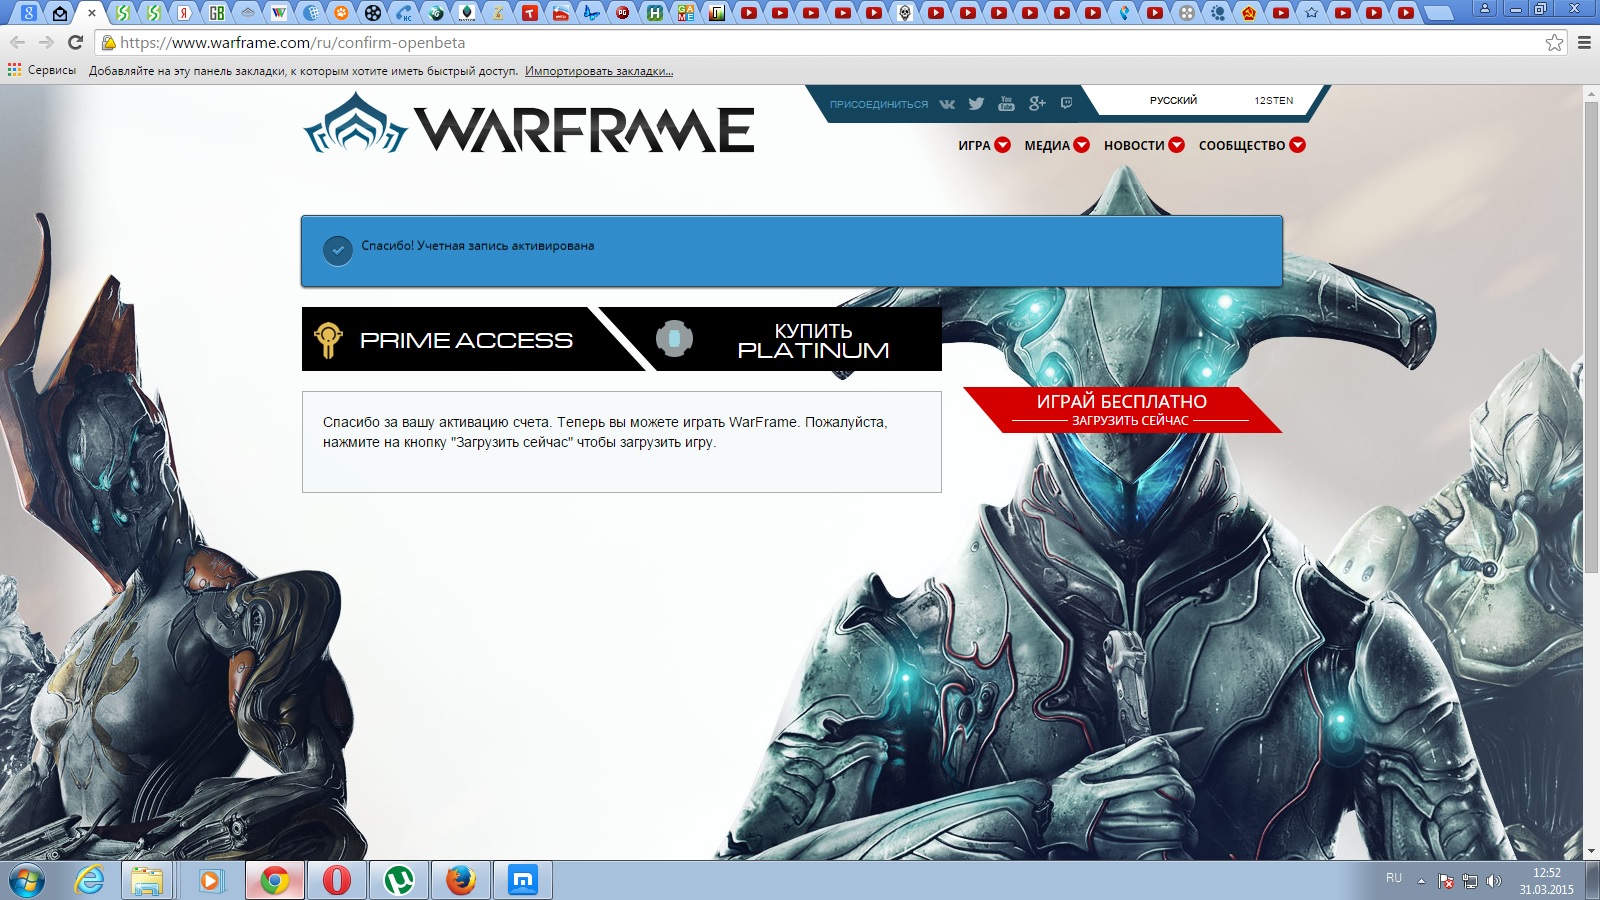Click the Импортировать закладки link
This screenshot has height=900, width=1600.
point(599,71)
